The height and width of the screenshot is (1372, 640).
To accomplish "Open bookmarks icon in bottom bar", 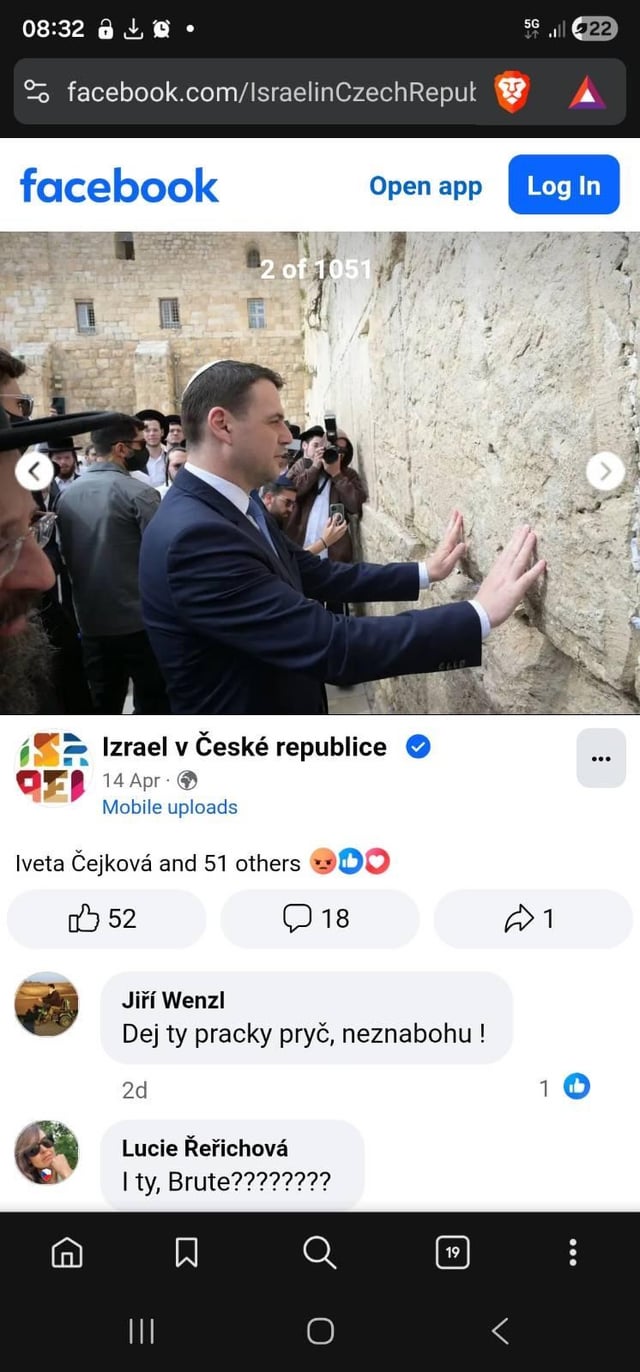I will click(187, 1251).
